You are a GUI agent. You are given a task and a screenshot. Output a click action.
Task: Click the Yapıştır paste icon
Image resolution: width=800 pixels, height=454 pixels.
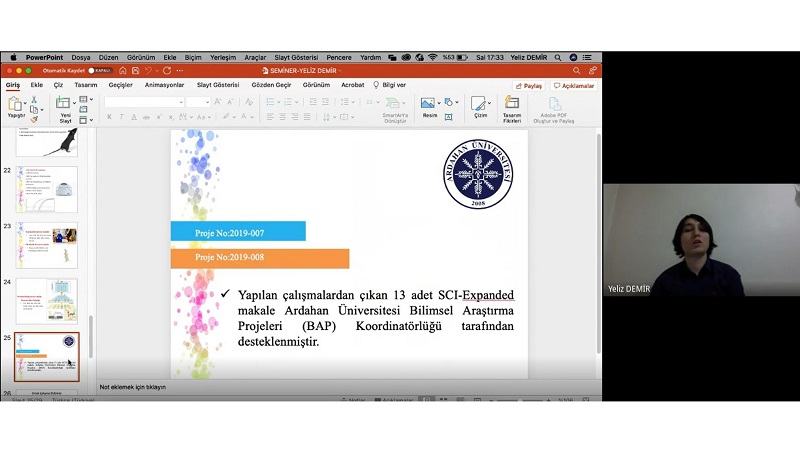15,104
